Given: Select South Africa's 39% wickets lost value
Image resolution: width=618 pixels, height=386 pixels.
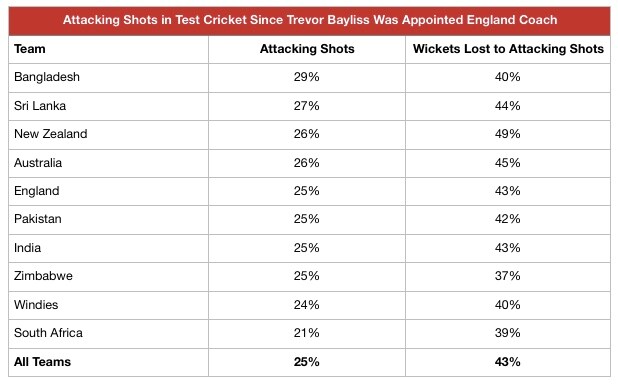Looking at the screenshot, I should (x=508, y=333).
